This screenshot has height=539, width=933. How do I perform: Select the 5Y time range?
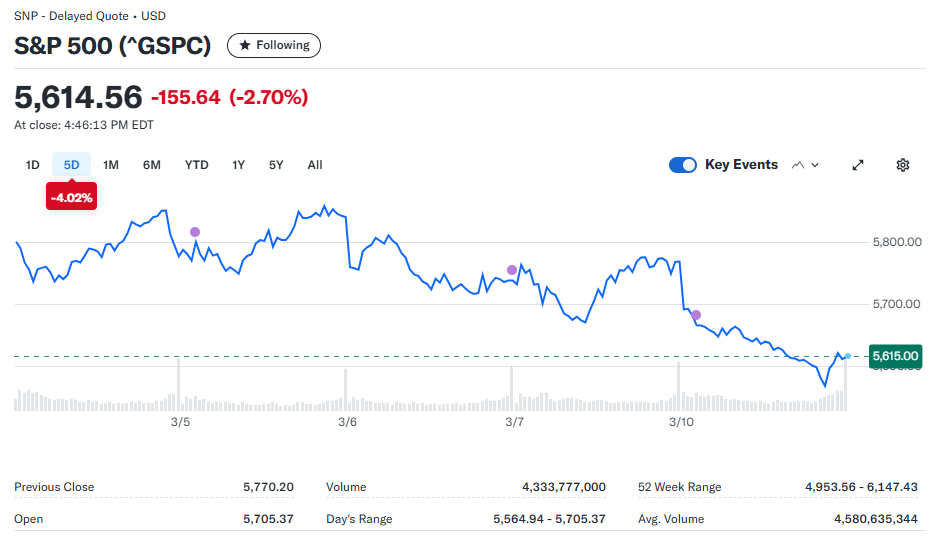(276, 165)
